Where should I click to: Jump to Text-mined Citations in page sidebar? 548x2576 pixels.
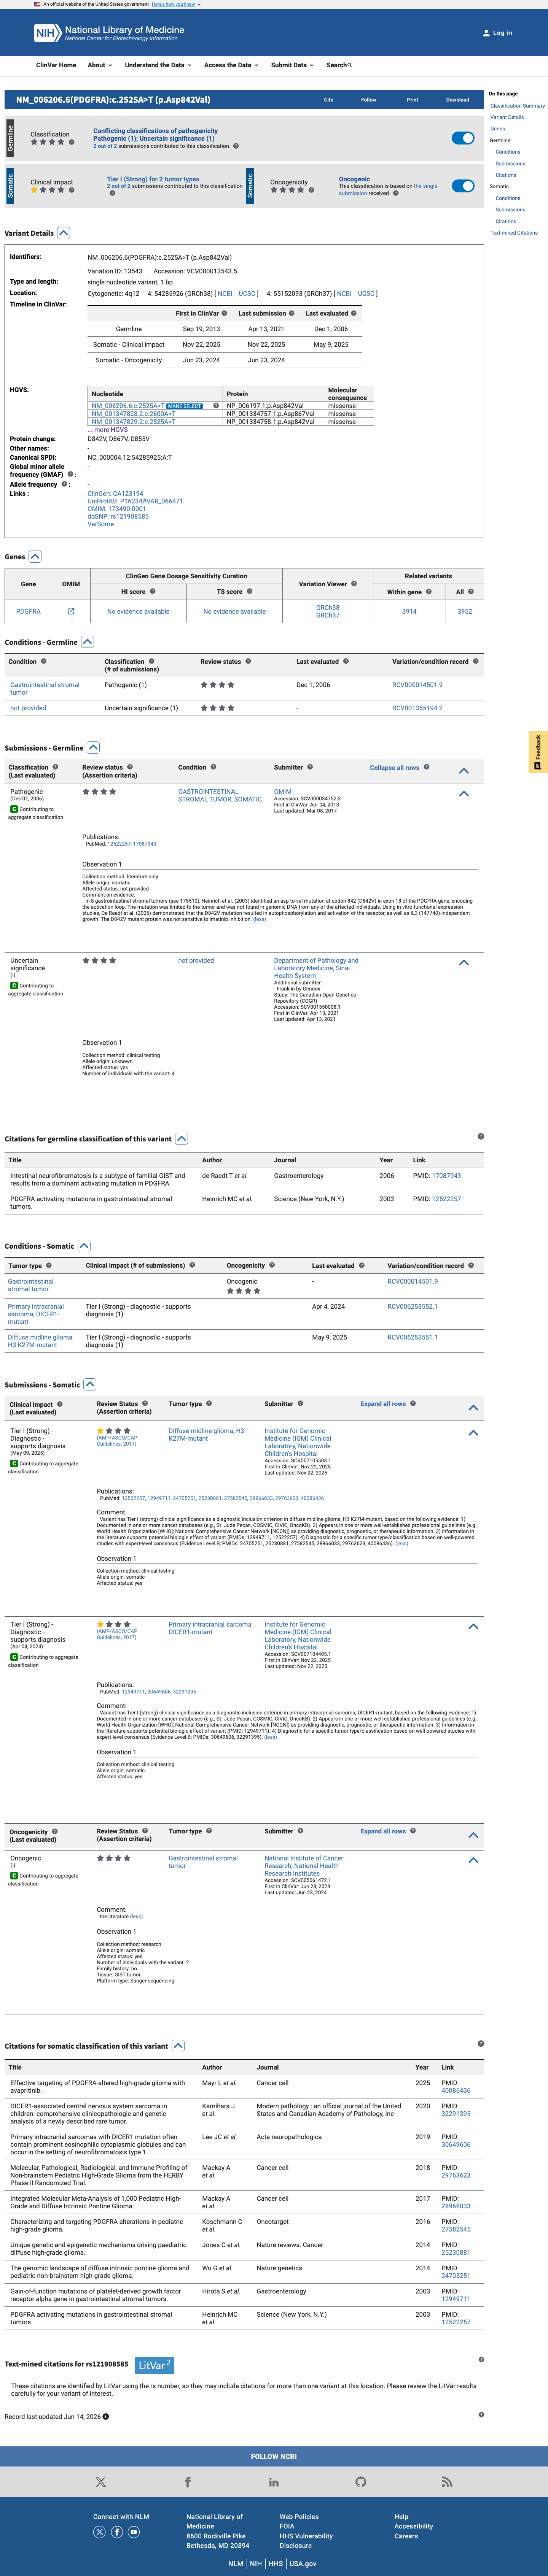coord(514,233)
